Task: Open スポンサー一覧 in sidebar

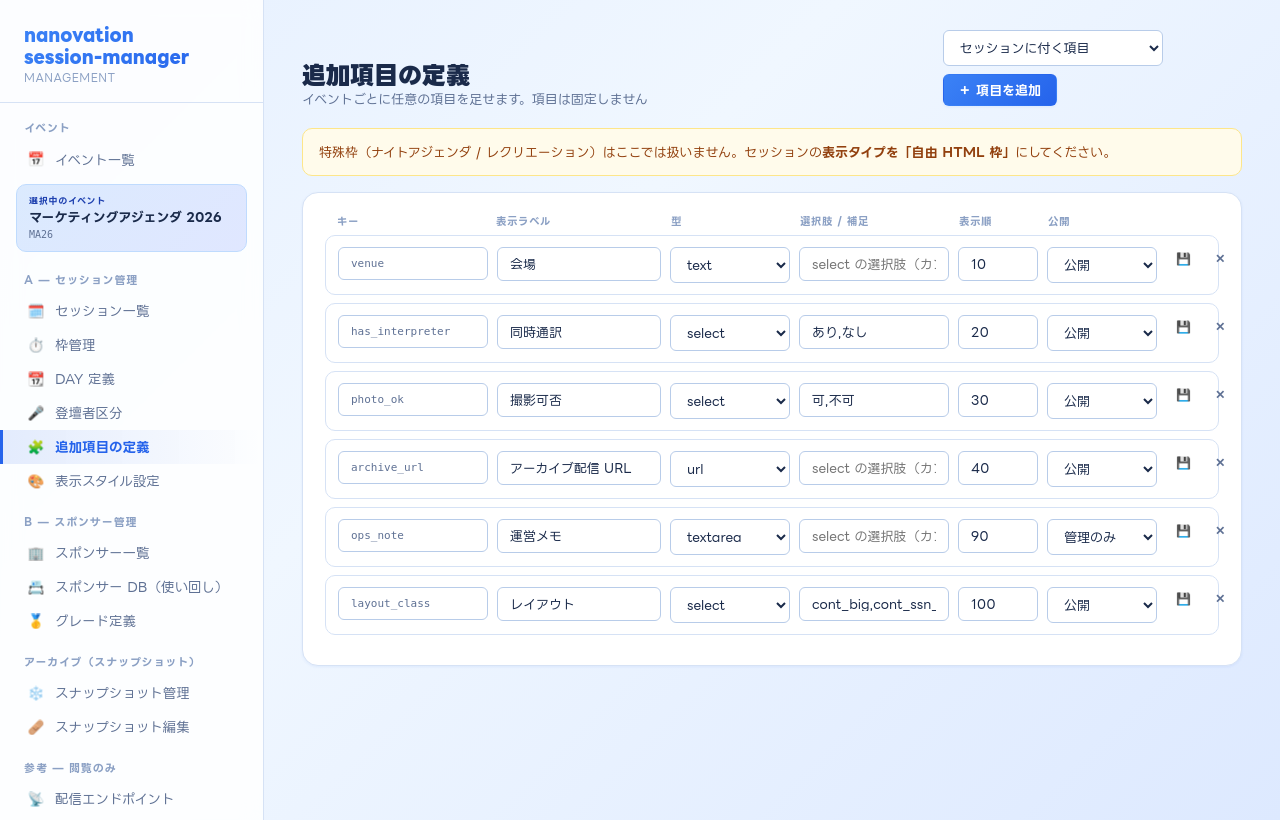Action: pos(131,553)
